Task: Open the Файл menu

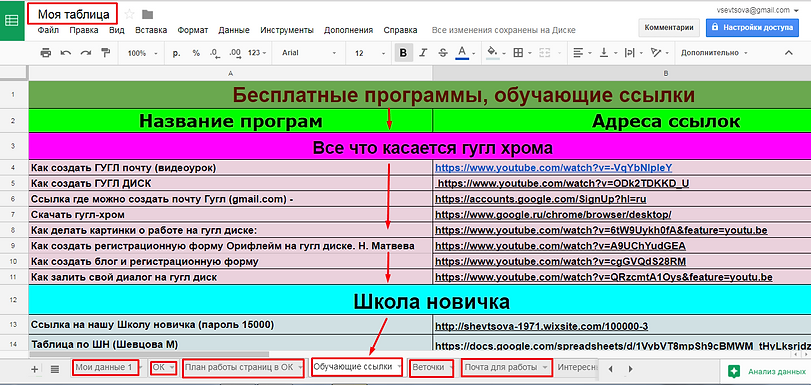Action: pyautogui.click(x=48, y=30)
